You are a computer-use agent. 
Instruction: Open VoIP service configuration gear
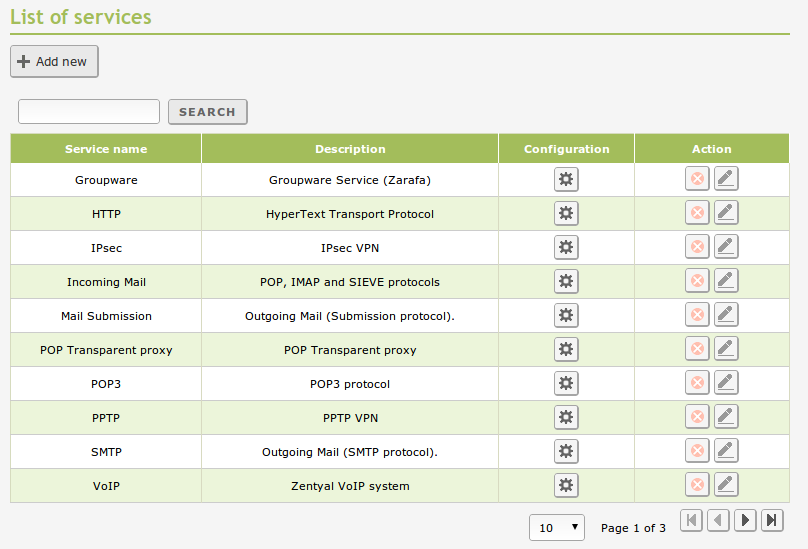(566, 486)
